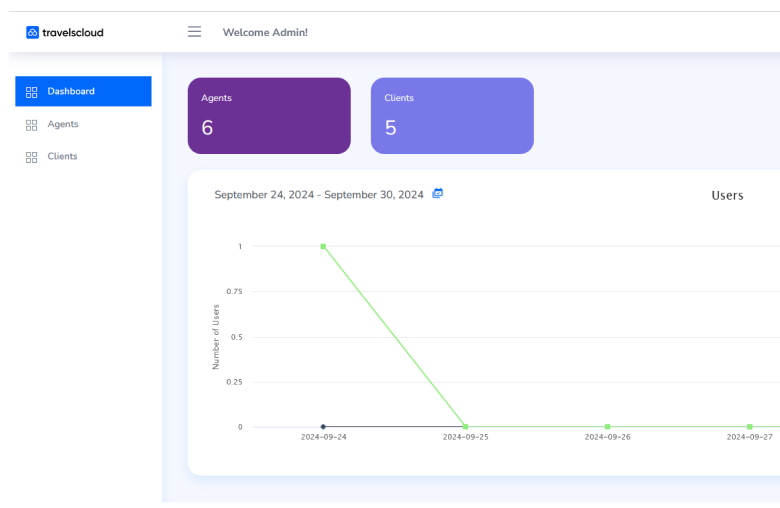780x508 pixels.
Task: Select the green data point at 2024-09-27
Action: click(x=749, y=427)
